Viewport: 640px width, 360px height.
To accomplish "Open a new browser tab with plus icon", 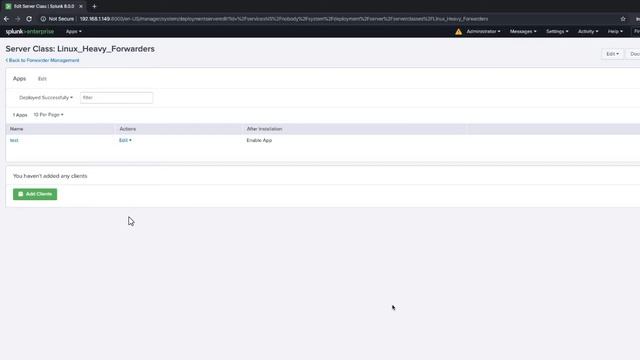I will 94,6.
